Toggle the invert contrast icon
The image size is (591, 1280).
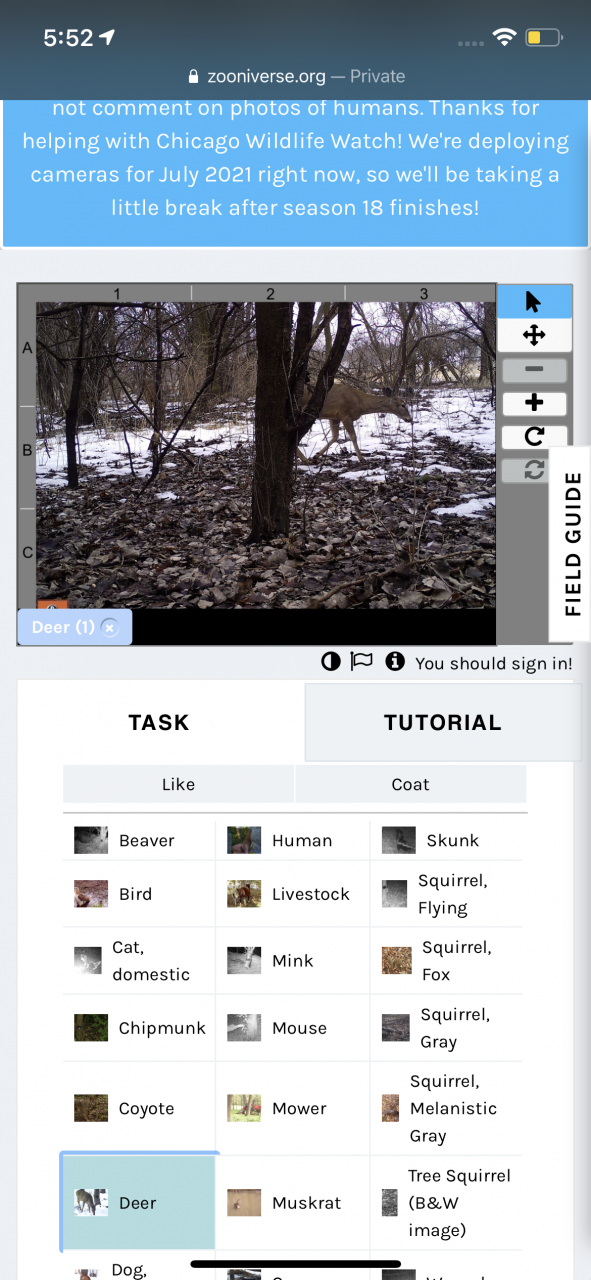(x=330, y=662)
